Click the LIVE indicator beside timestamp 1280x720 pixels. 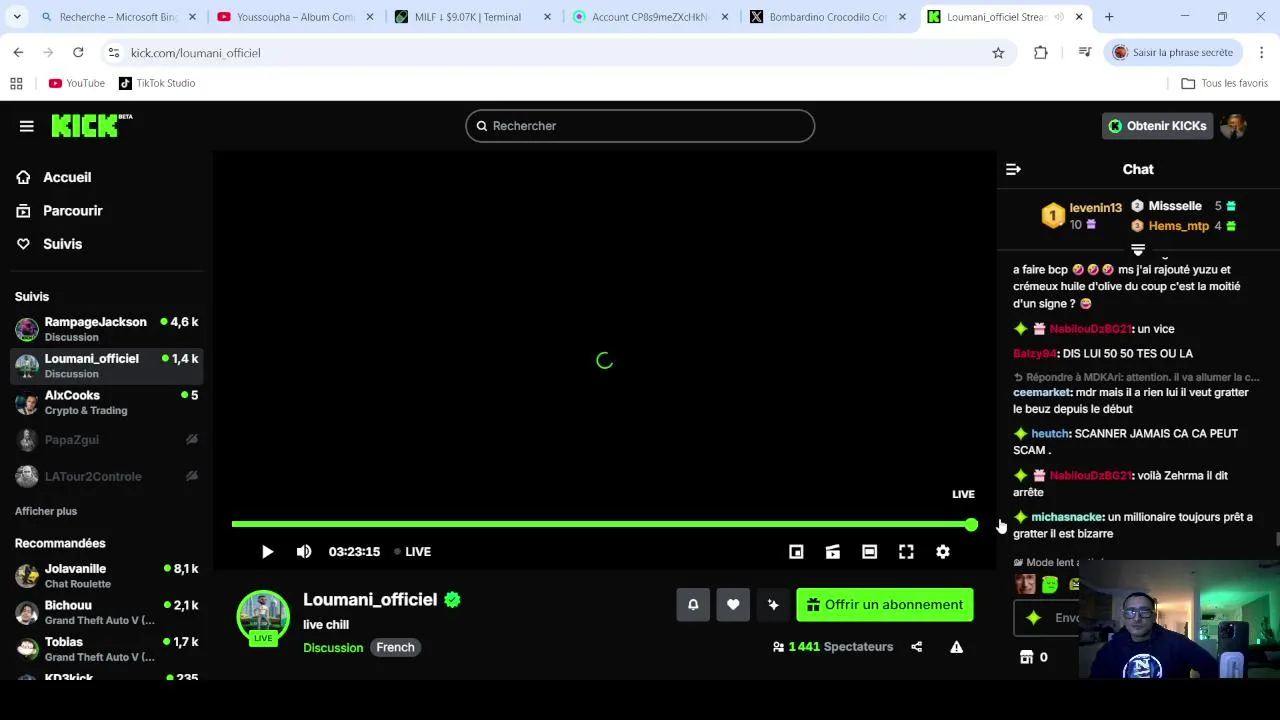click(x=412, y=552)
